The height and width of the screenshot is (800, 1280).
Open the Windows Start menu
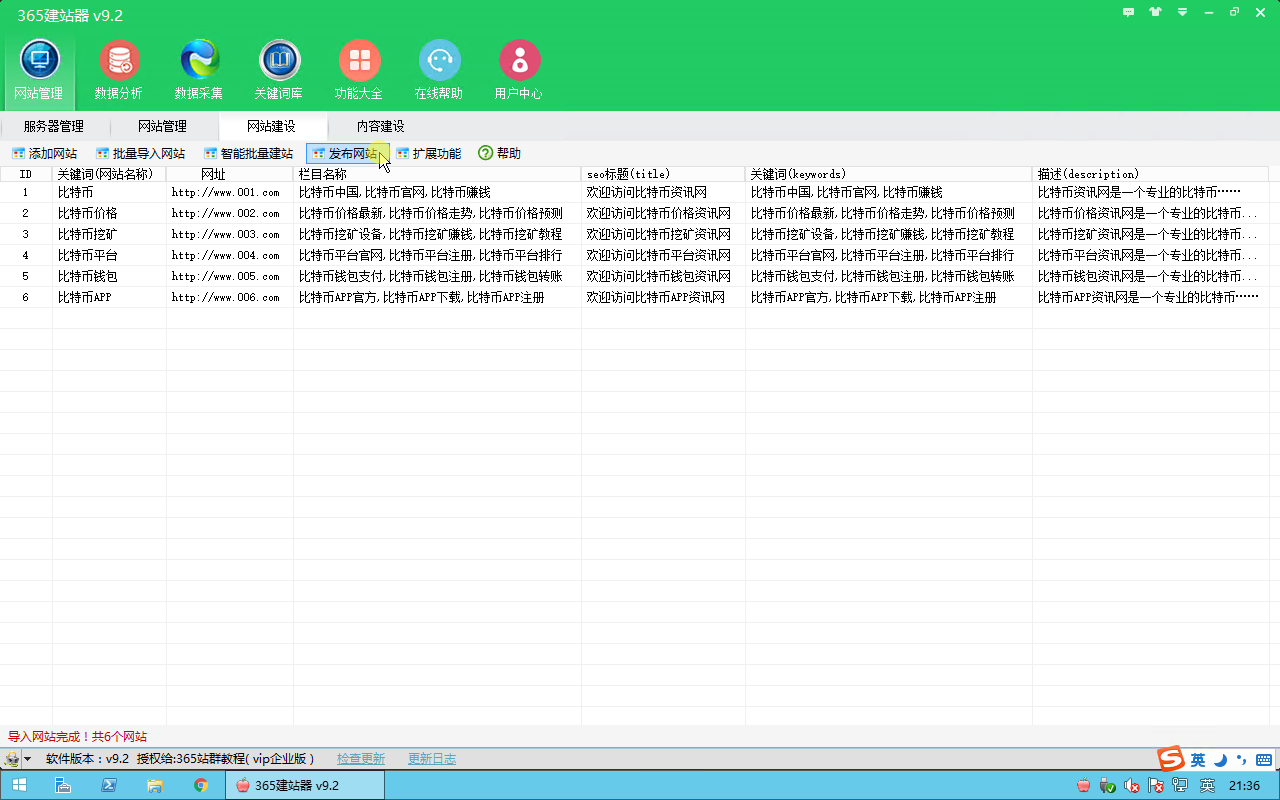pos(19,785)
